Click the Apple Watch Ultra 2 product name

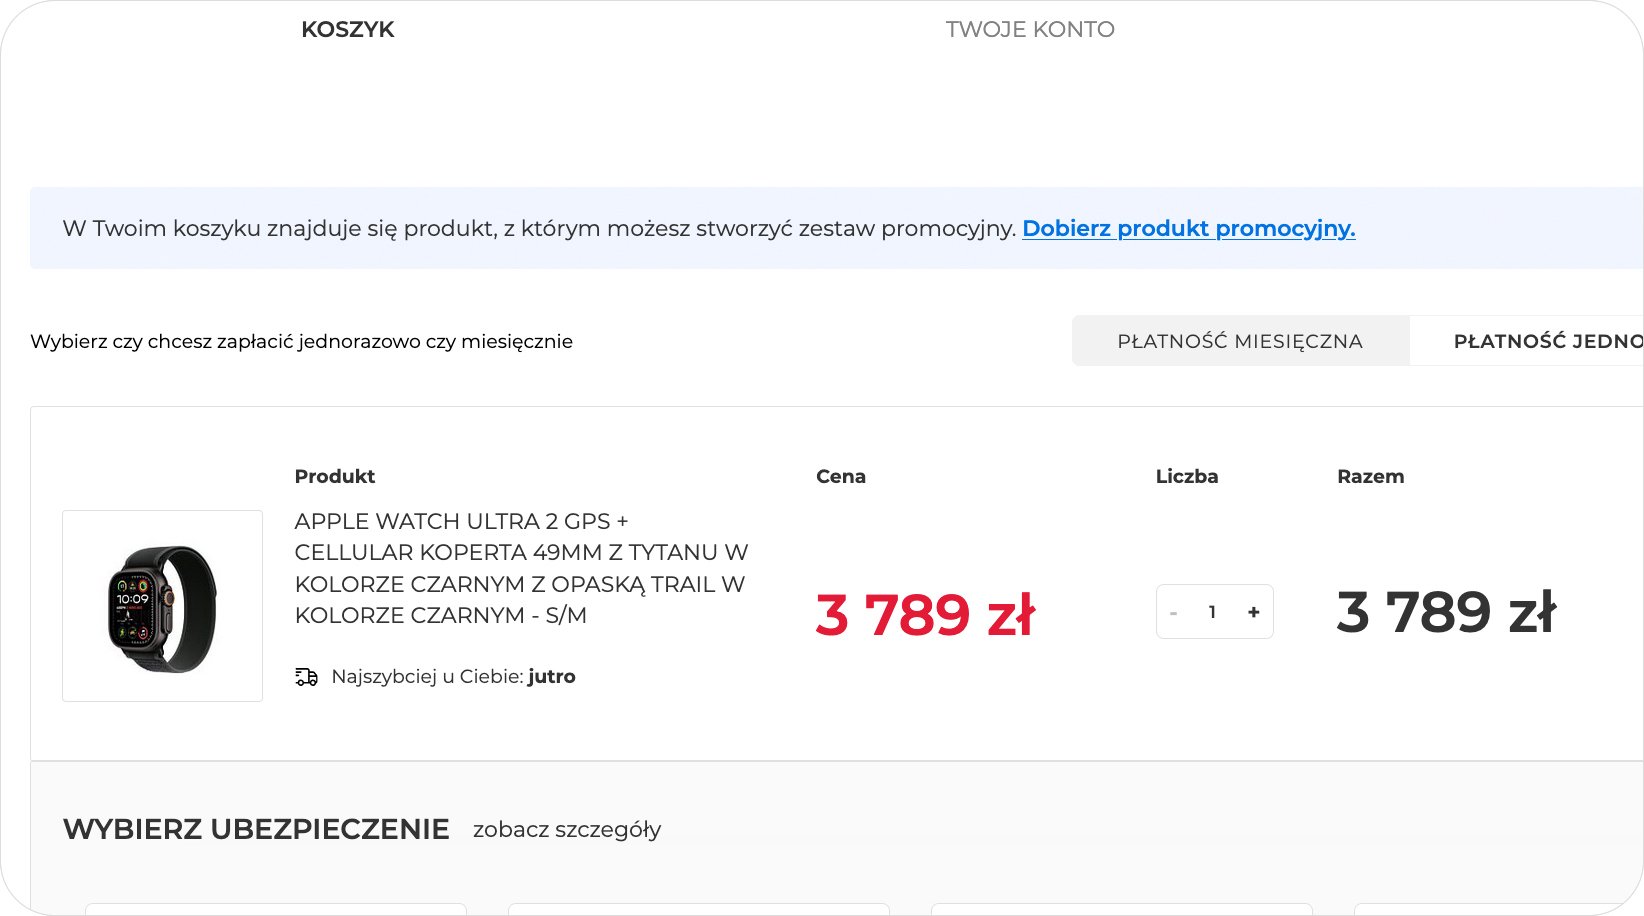pyautogui.click(x=520, y=568)
